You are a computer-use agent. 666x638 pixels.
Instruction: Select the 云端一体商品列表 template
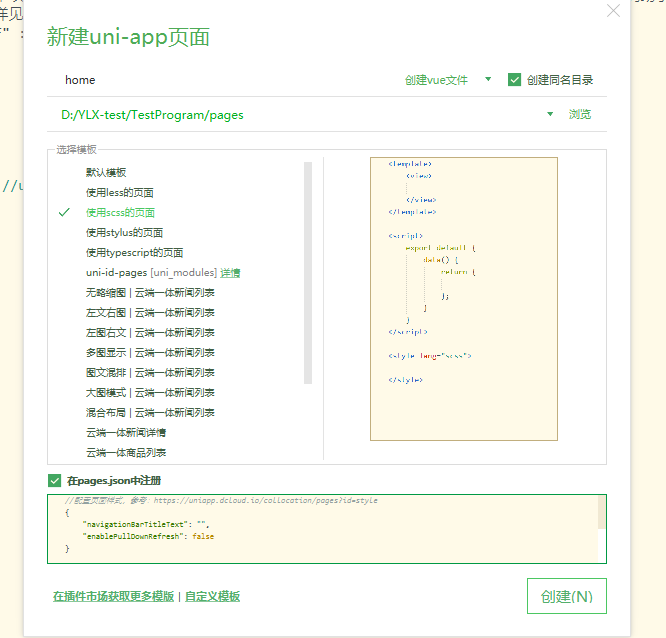tap(126, 452)
